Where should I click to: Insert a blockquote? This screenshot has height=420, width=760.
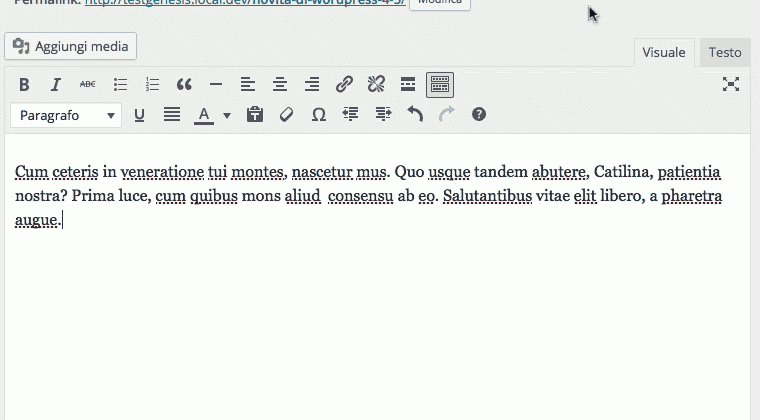184,84
